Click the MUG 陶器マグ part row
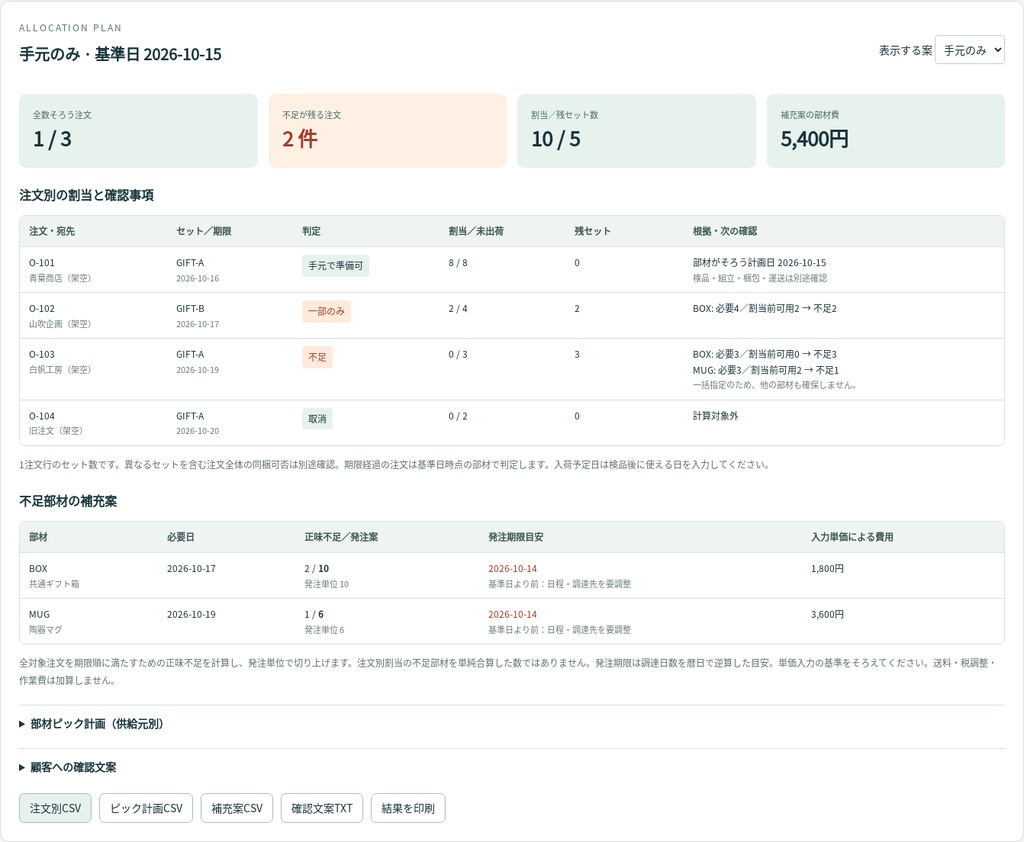Screen dimensions: 1024x842 (511, 622)
